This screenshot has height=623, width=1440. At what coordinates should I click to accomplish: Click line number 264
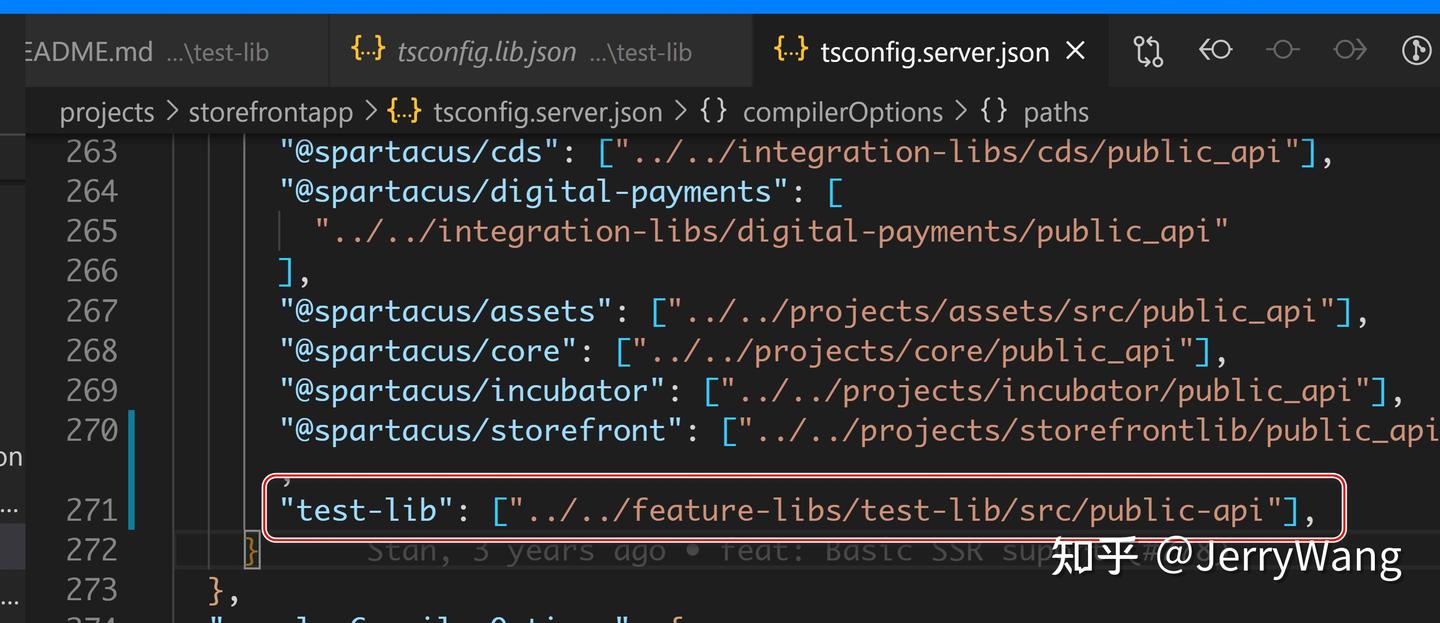(x=92, y=191)
